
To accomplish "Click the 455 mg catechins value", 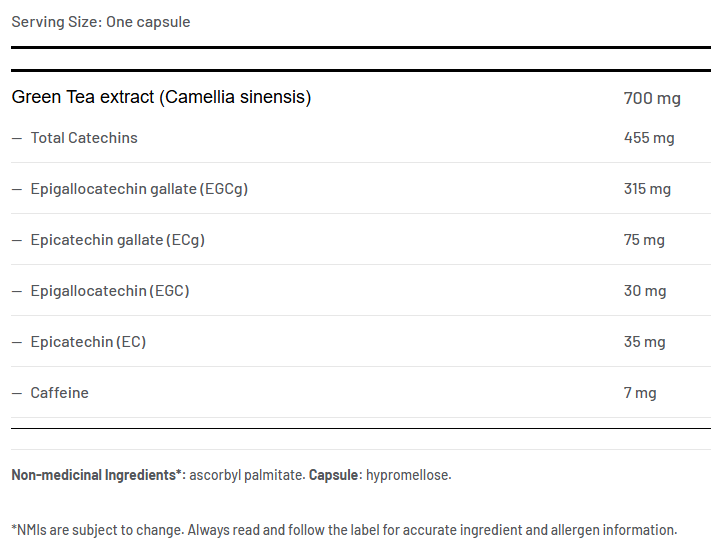I will pos(649,138).
